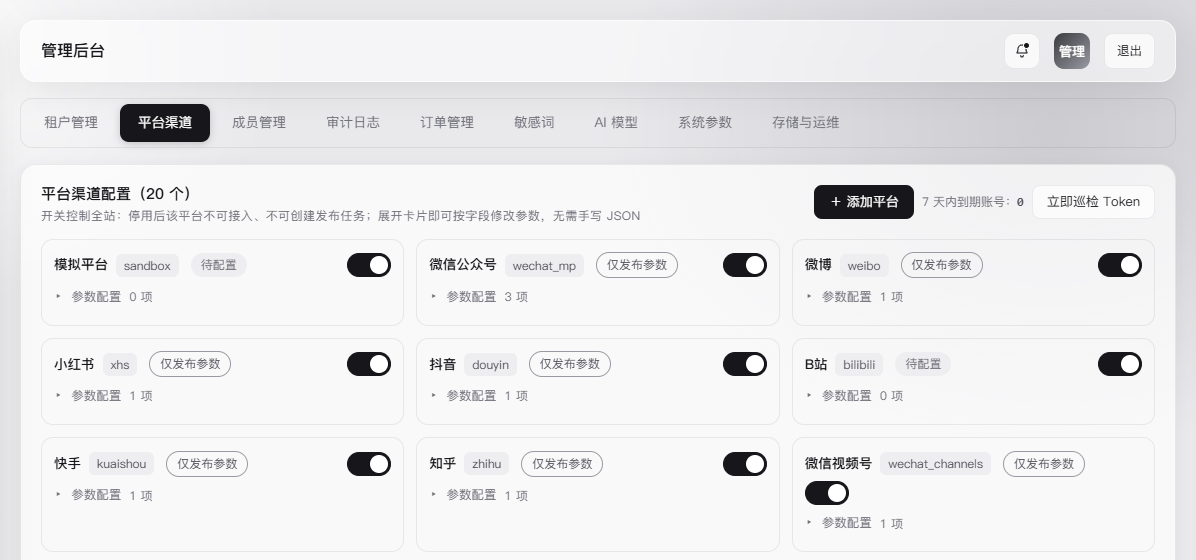The image size is (1196, 560).
Task: Click the bilibili code tag
Action: tap(859, 365)
